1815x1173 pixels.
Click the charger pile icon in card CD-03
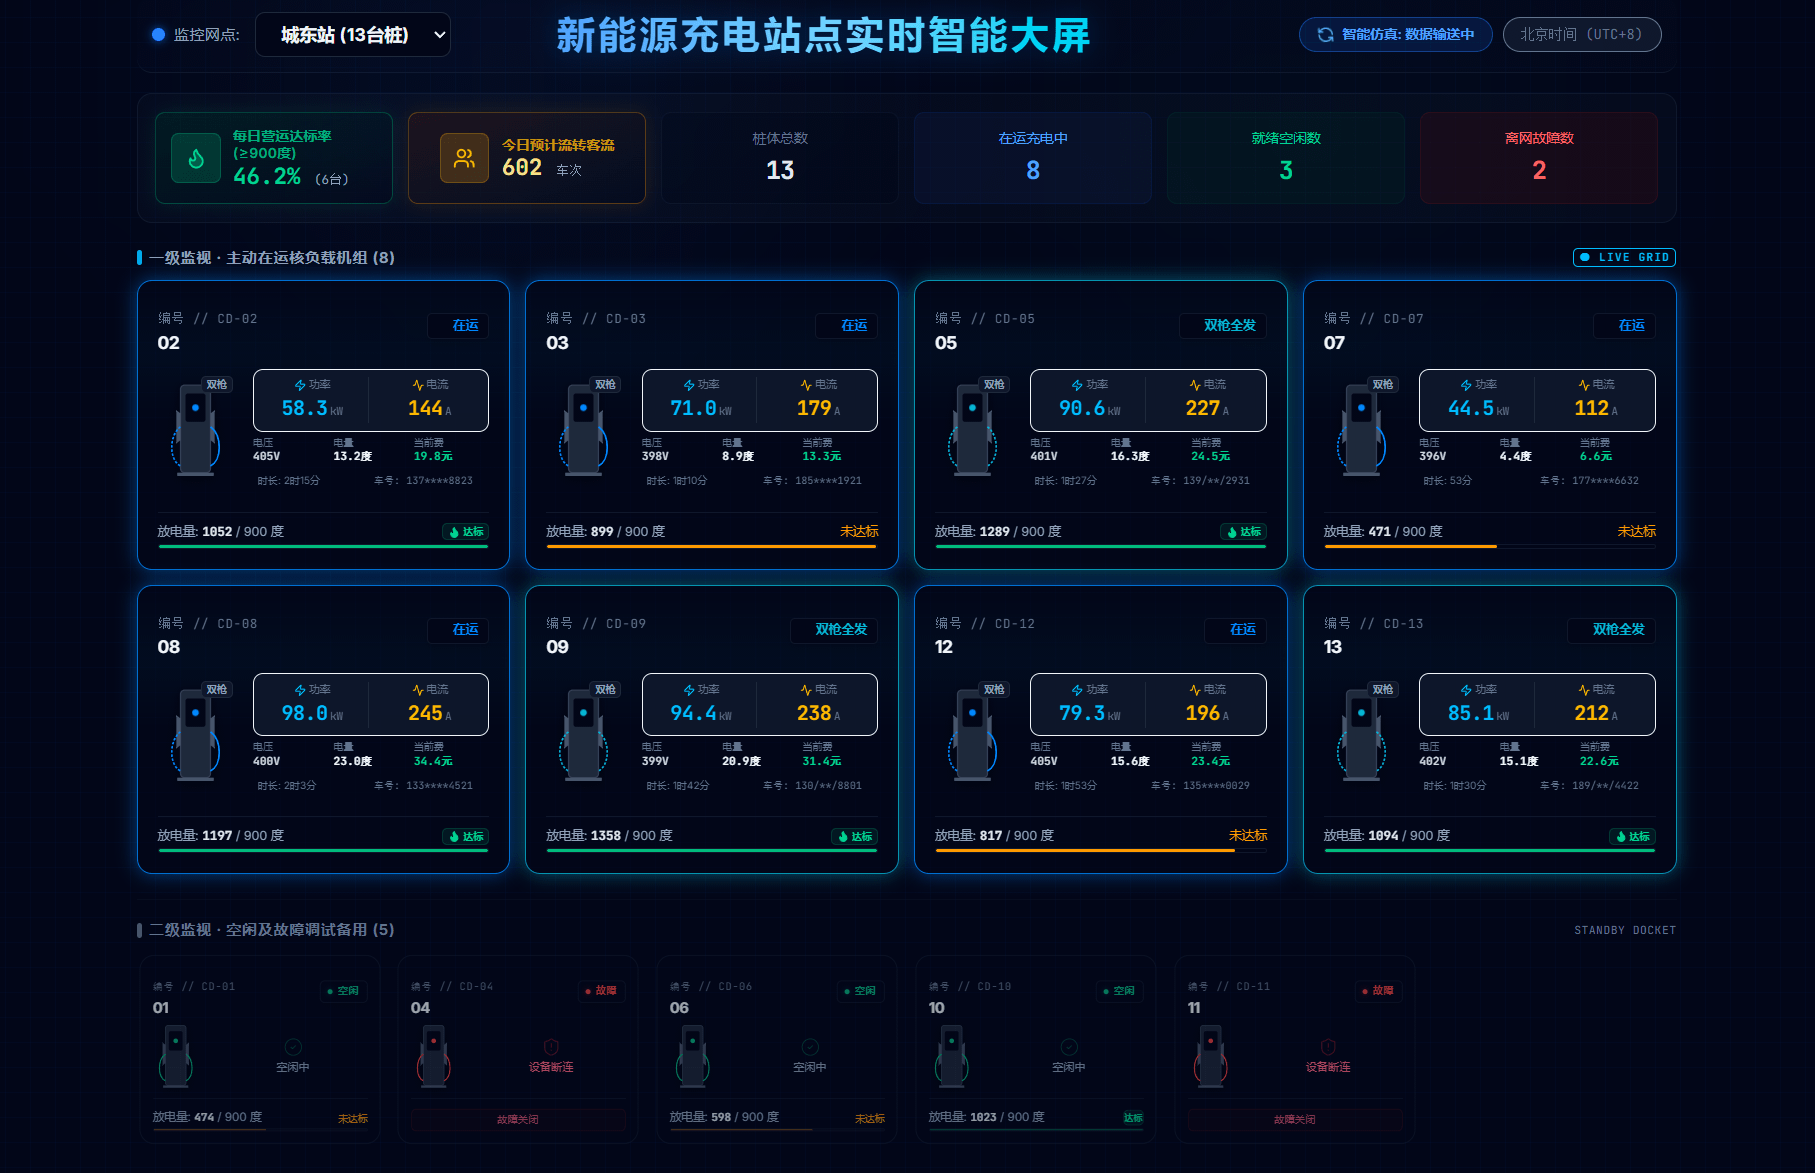[584, 430]
